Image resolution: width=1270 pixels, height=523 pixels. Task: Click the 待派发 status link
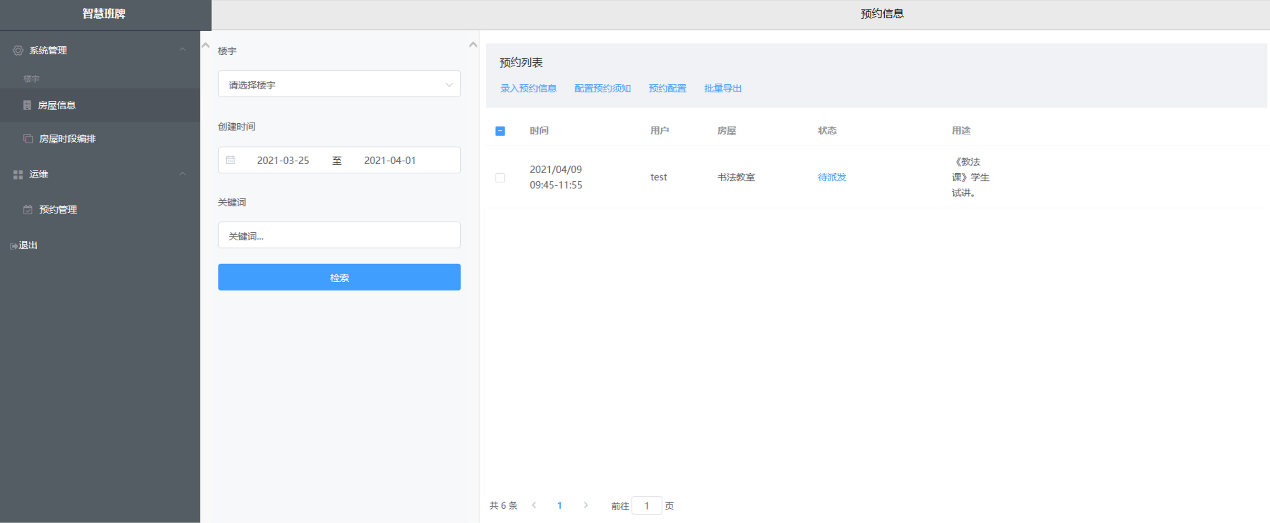[832, 177]
